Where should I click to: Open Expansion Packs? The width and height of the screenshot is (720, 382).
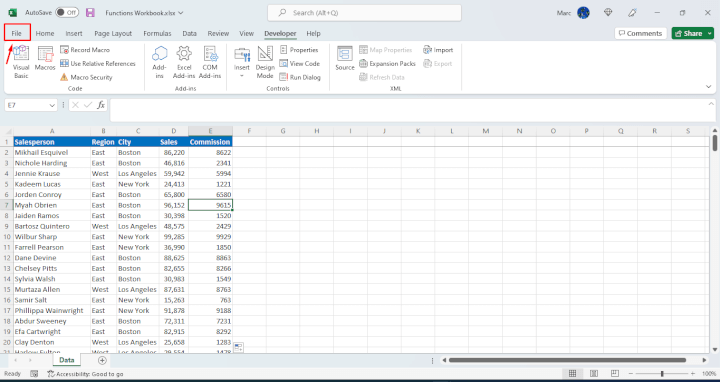click(388, 63)
